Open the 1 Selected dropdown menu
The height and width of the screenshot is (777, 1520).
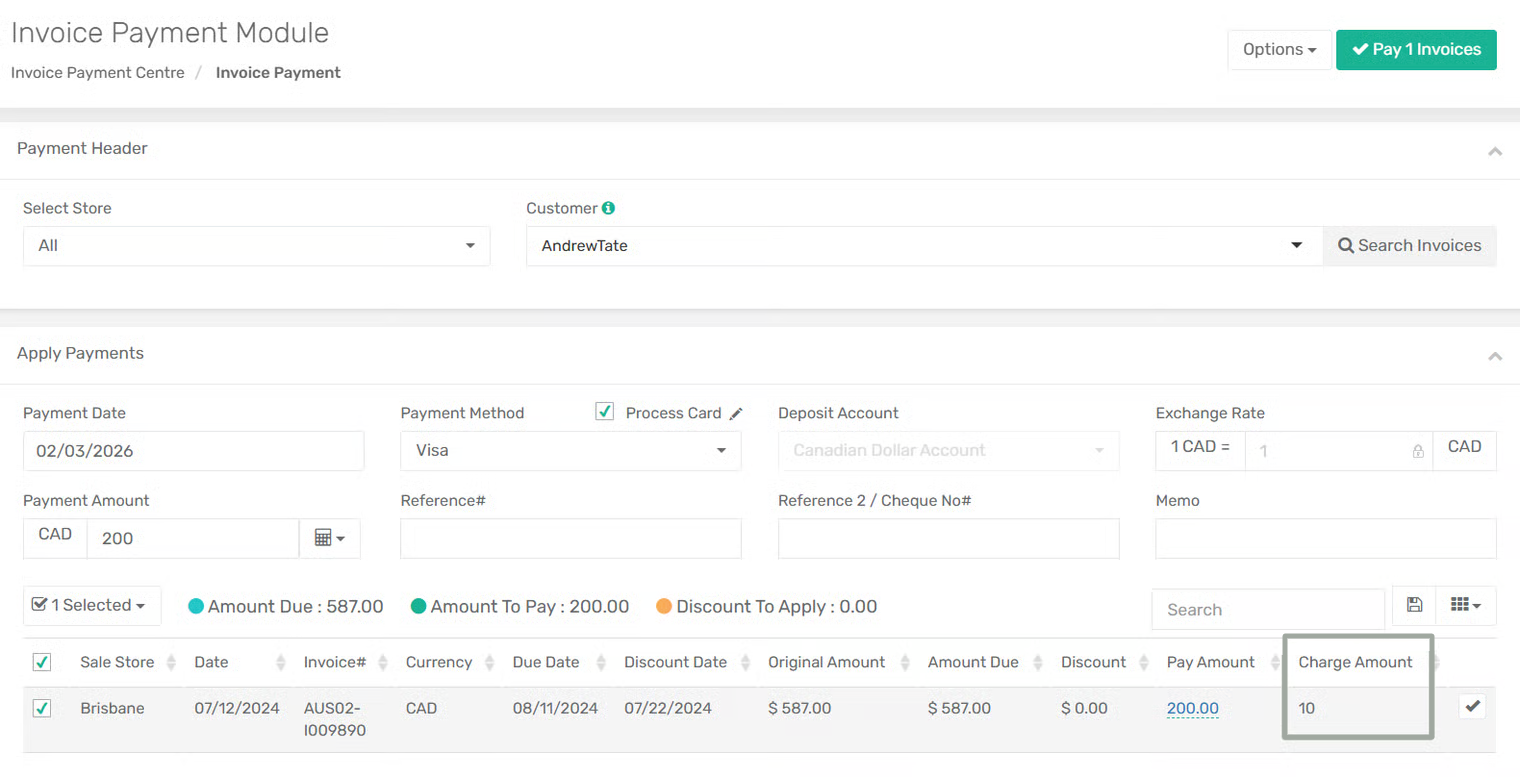(x=92, y=606)
